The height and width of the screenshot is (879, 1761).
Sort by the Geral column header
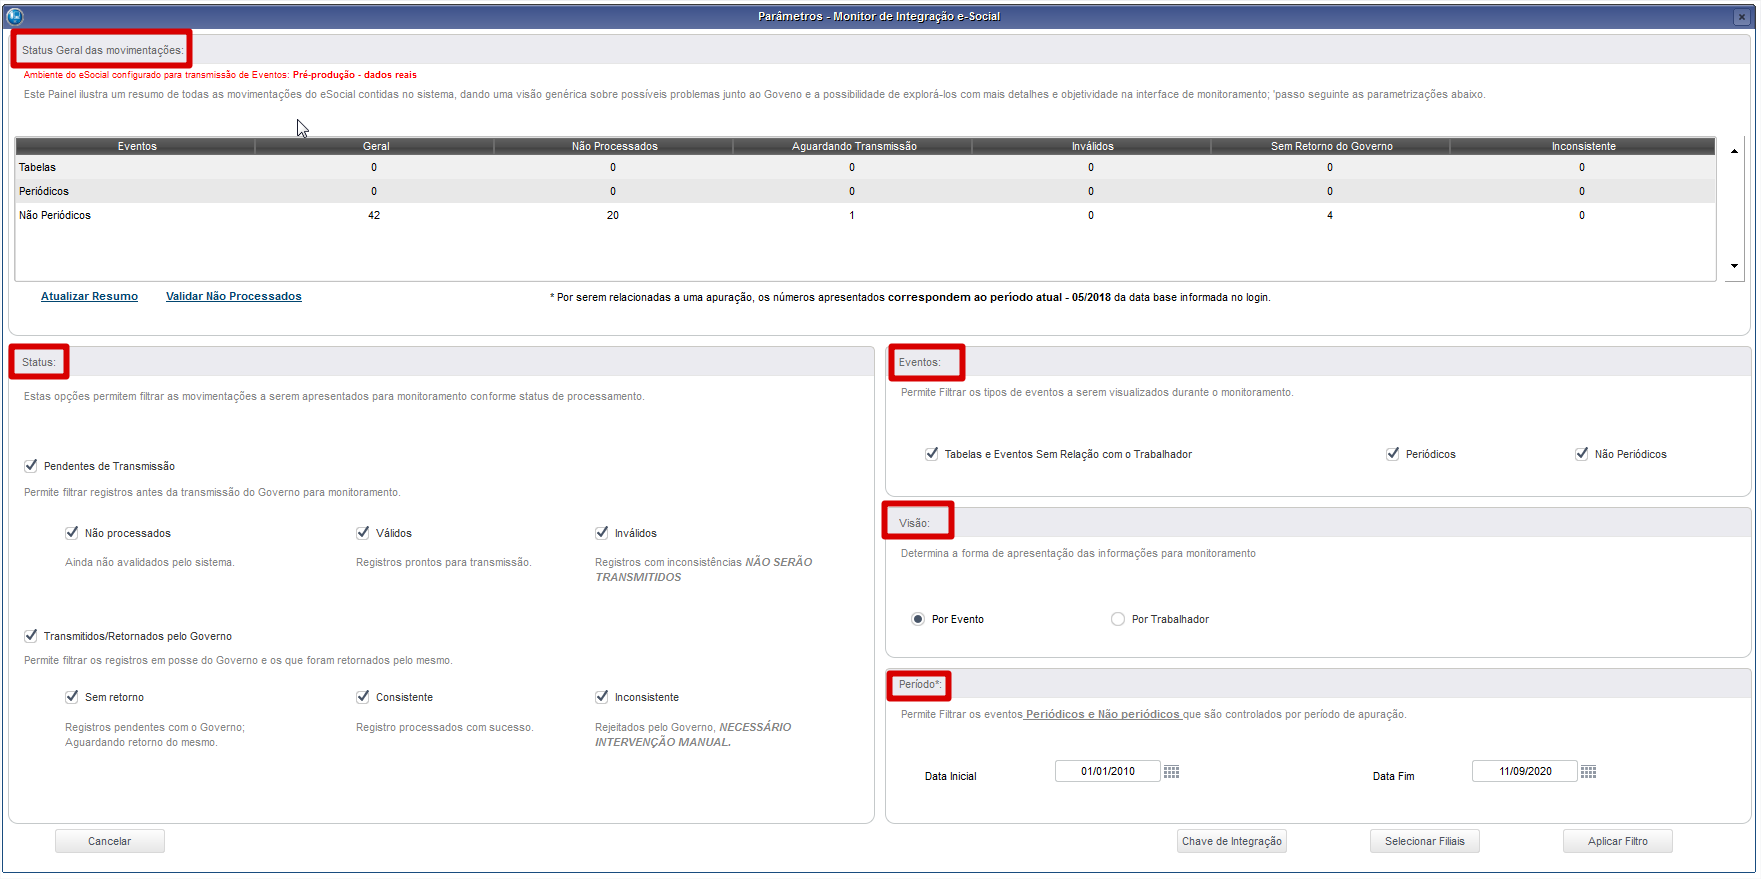(x=375, y=146)
